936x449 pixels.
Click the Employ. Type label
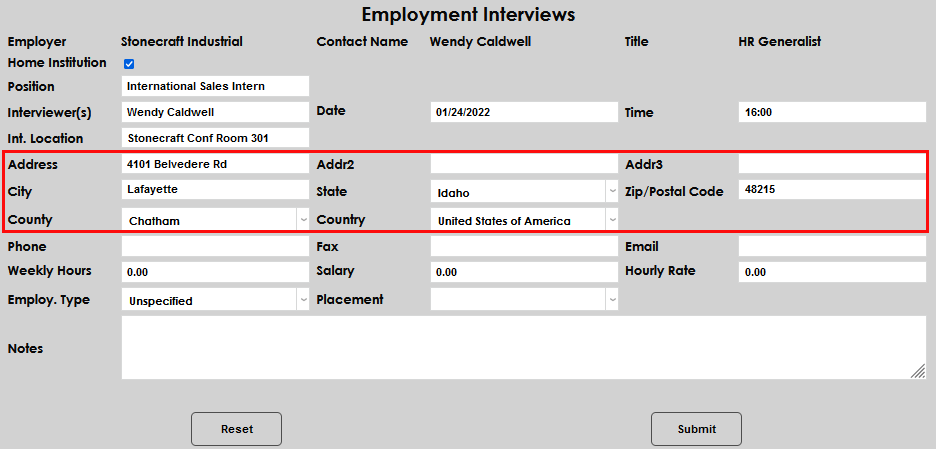click(x=49, y=300)
